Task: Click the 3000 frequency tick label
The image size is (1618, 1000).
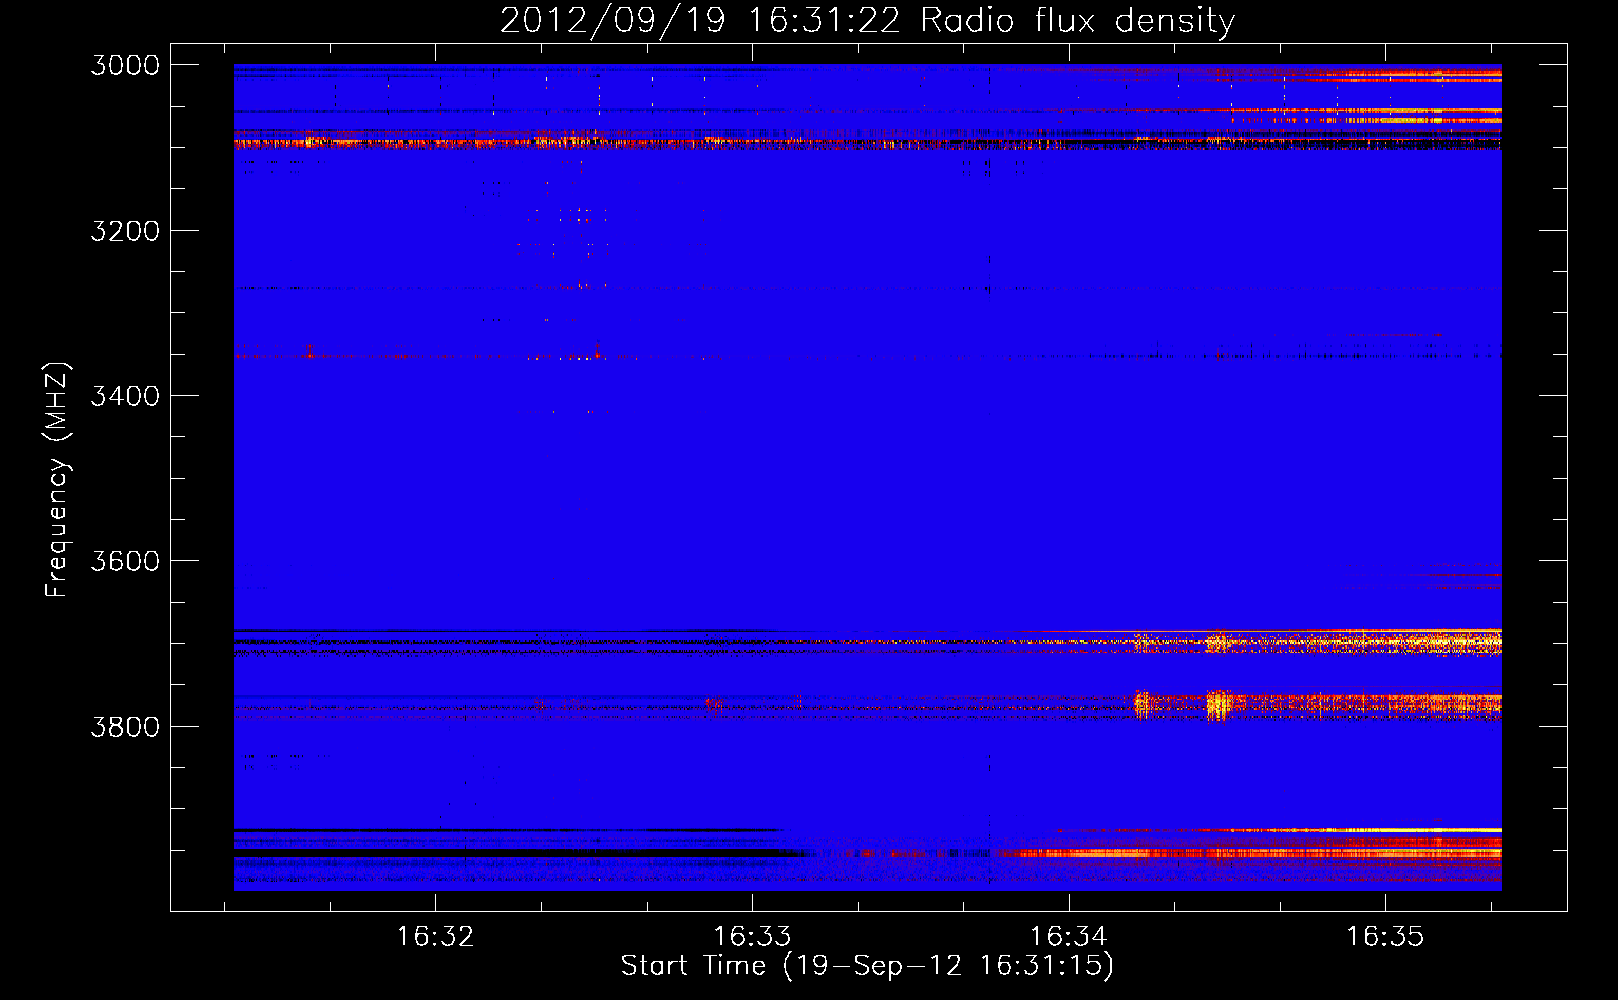Action: tap(125, 65)
